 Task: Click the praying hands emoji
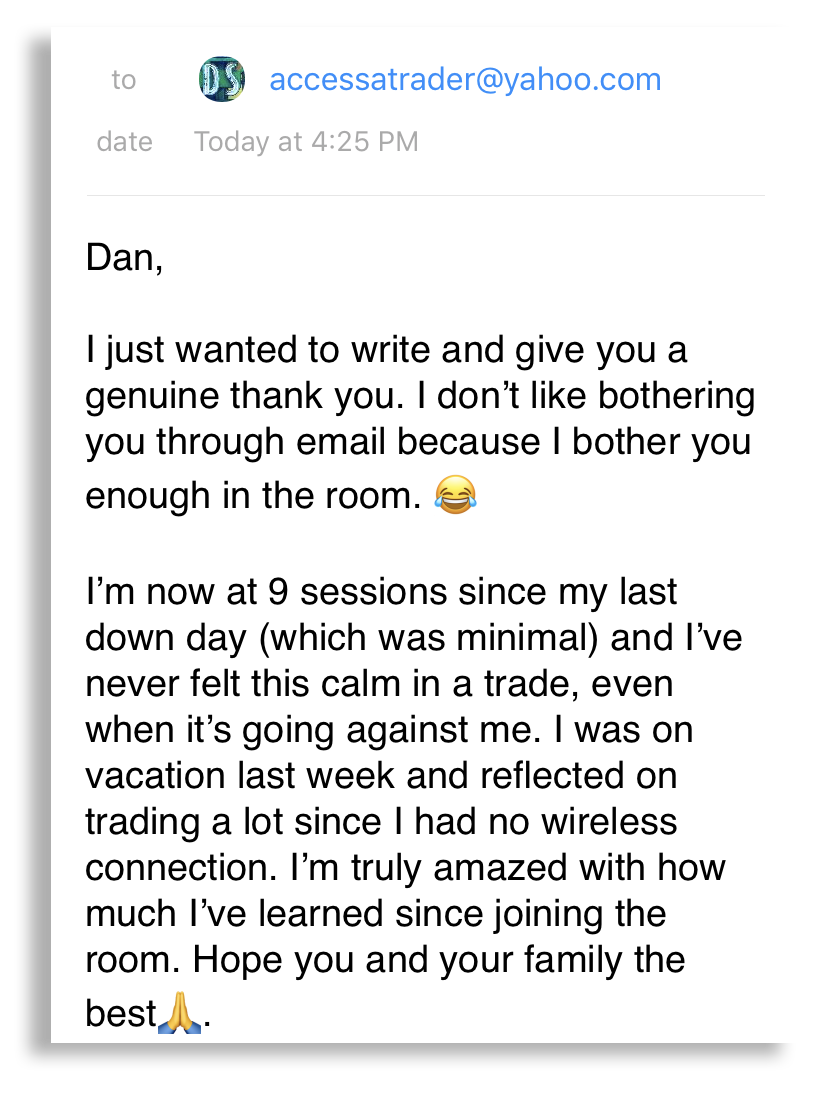179,1012
